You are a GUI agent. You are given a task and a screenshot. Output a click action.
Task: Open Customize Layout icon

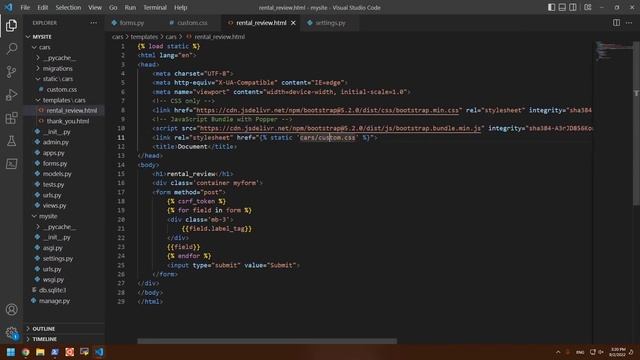click(x=588, y=7)
